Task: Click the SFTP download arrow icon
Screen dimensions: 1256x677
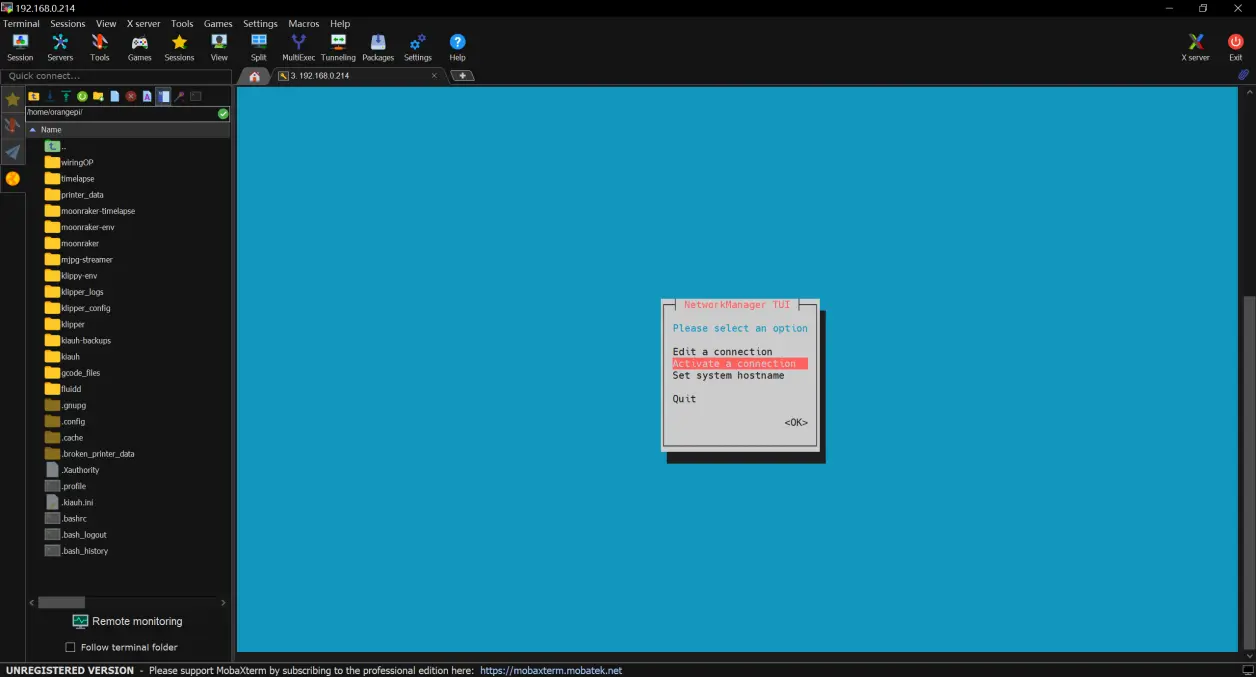Action: [50, 96]
